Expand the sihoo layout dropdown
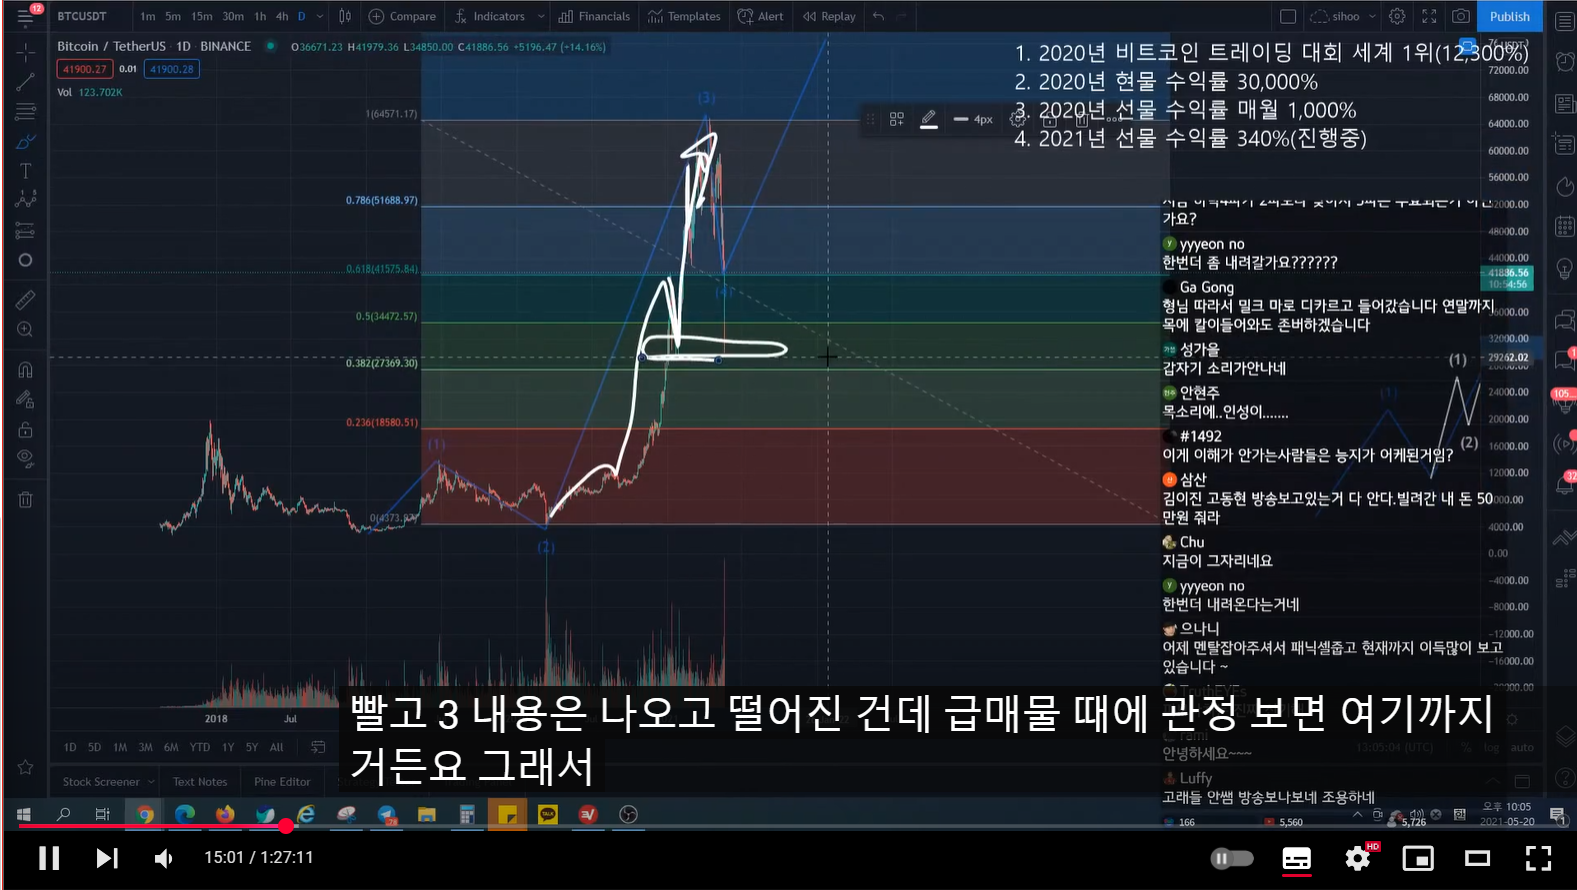The width and height of the screenshot is (1577, 890). (x=1372, y=16)
